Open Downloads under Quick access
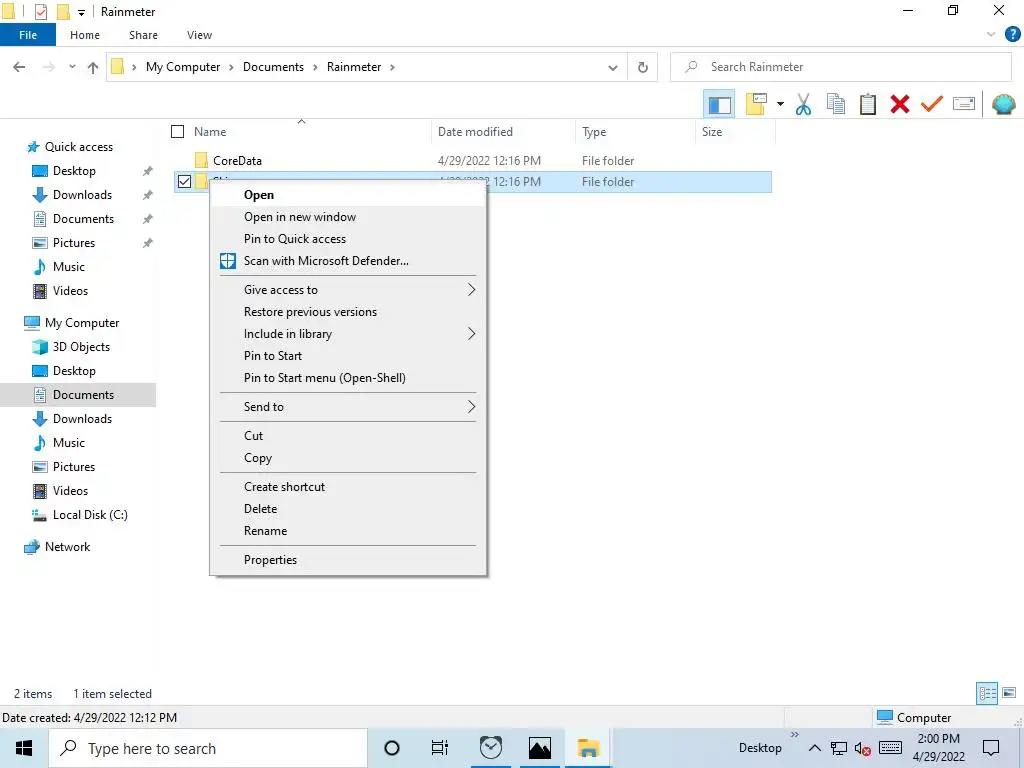 pyautogui.click(x=82, y=195)
